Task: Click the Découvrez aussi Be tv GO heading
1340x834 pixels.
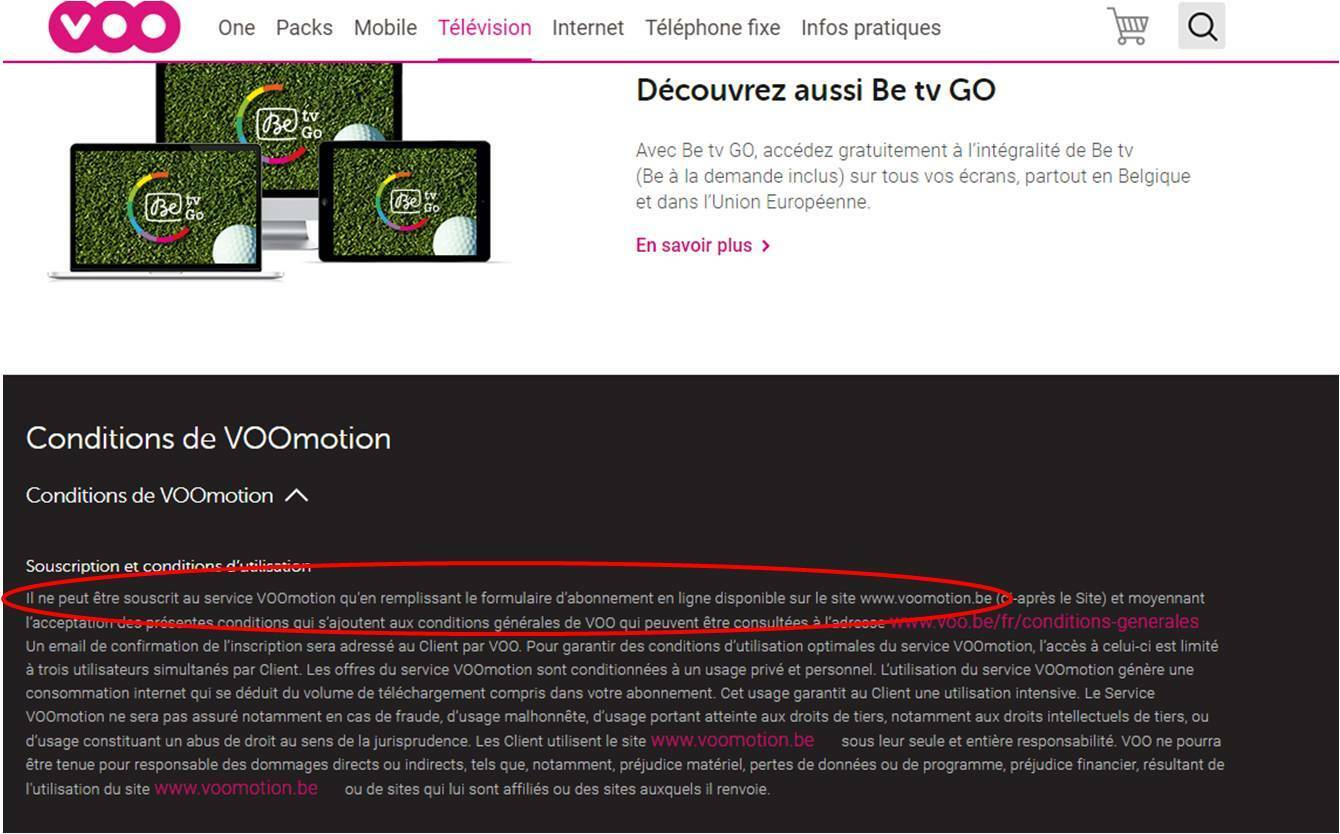Action: (816, 90)
